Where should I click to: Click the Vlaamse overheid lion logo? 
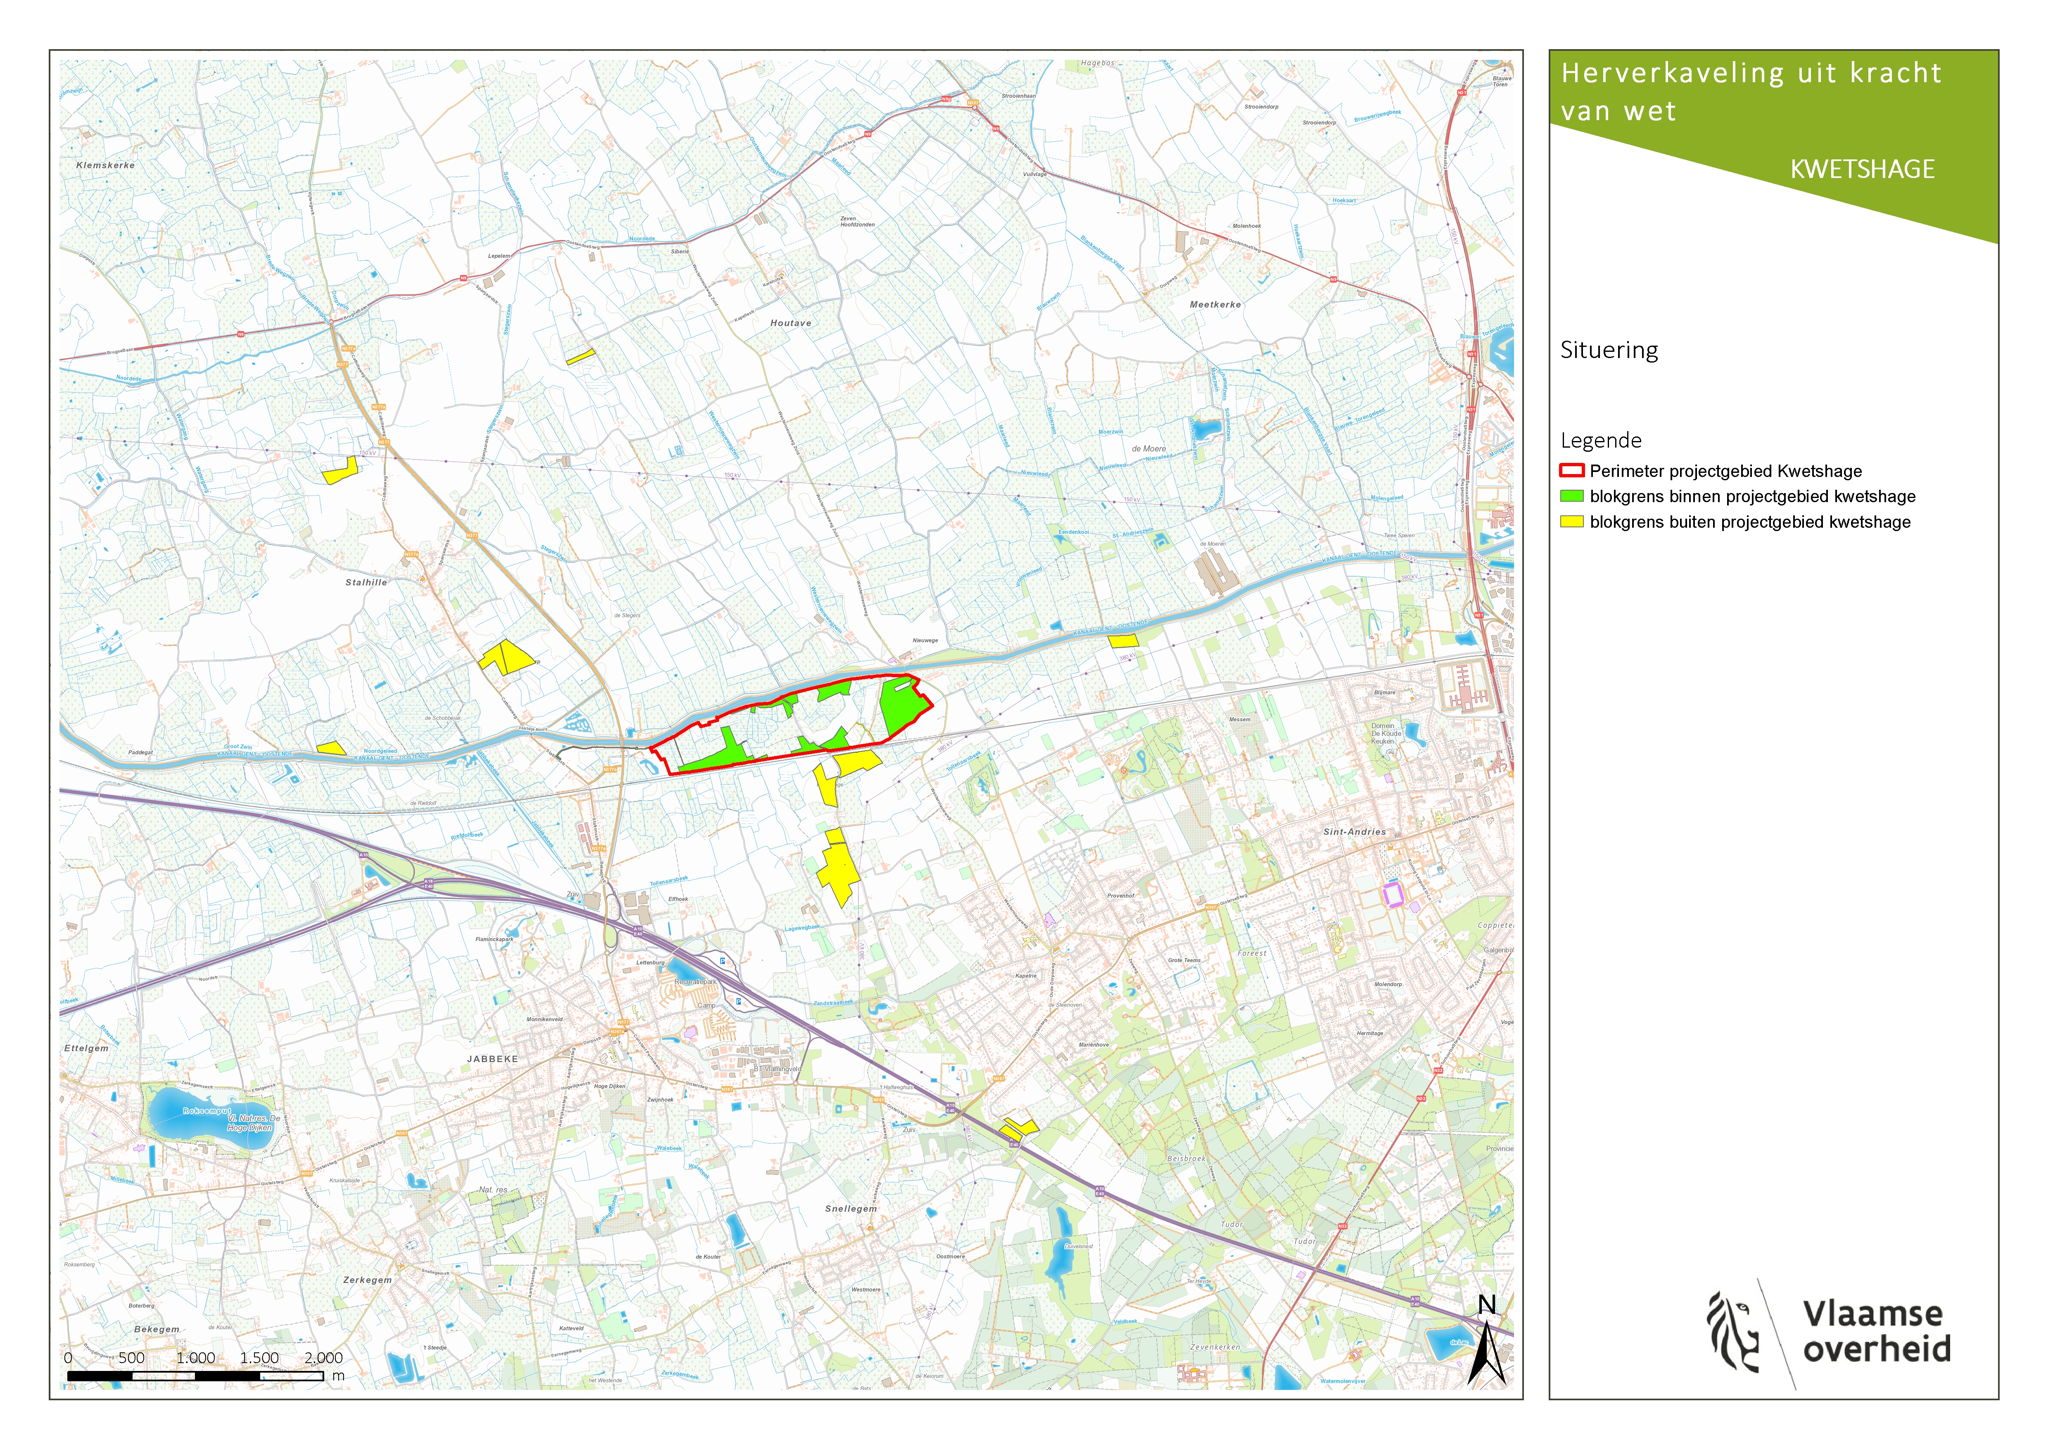coord(1733,1332)
